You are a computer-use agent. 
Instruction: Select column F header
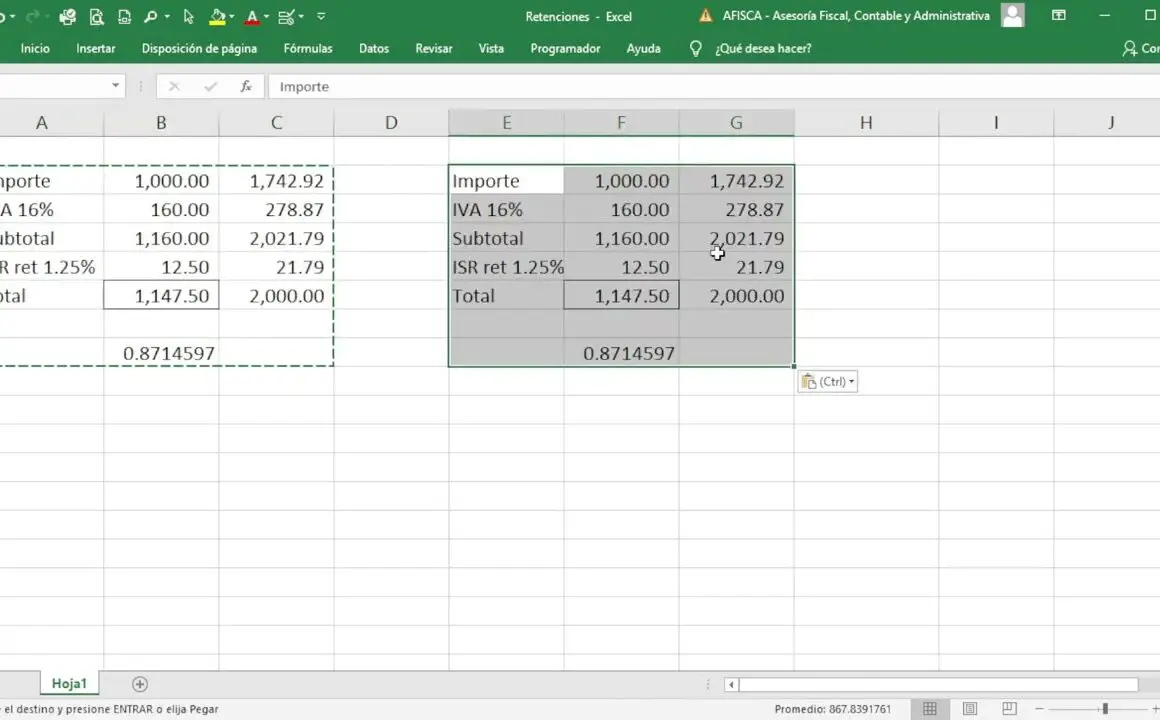point(621,123)
